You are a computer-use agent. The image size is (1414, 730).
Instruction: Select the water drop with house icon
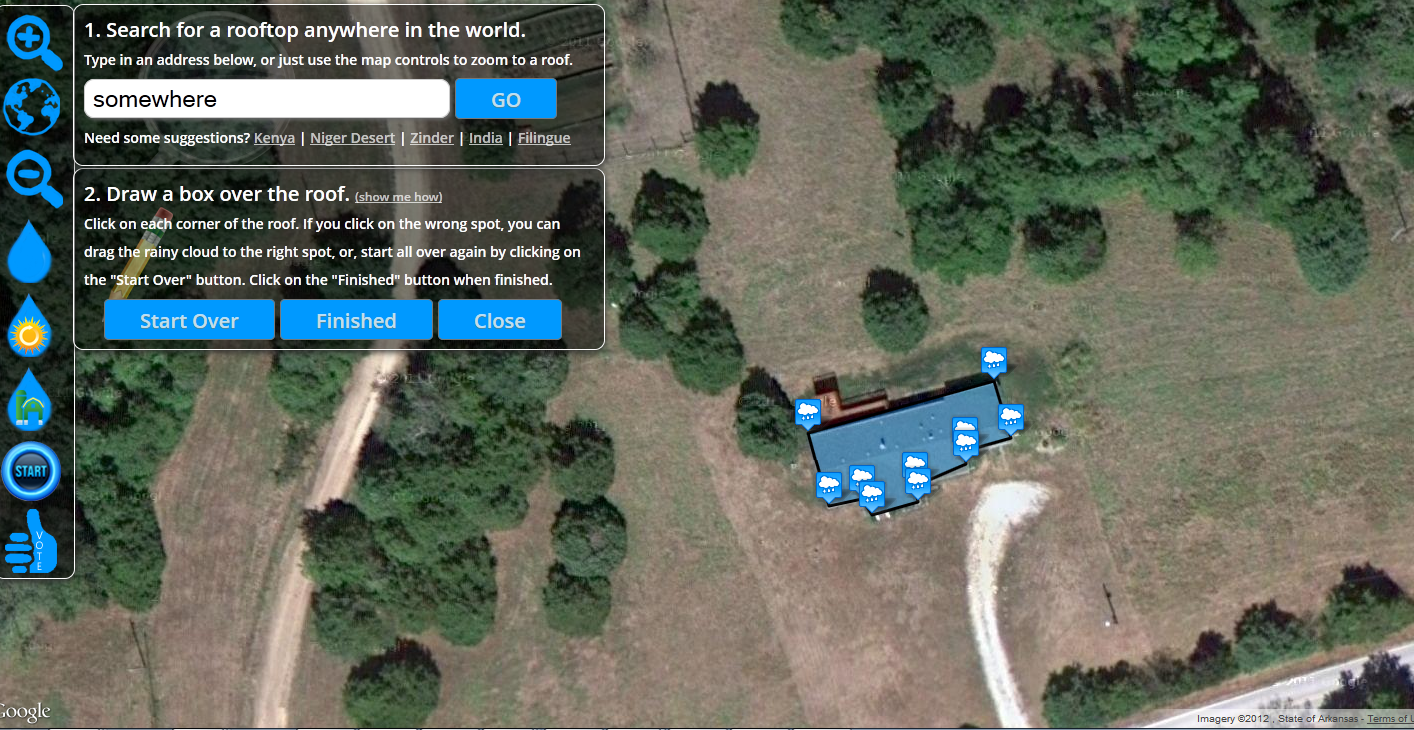point(29,399)
